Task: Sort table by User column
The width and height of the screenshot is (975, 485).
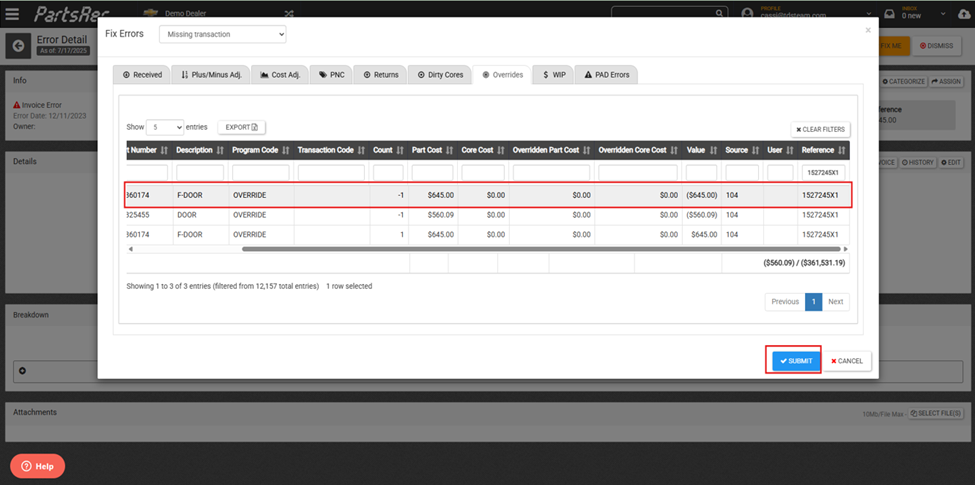Action: (780, 150)
